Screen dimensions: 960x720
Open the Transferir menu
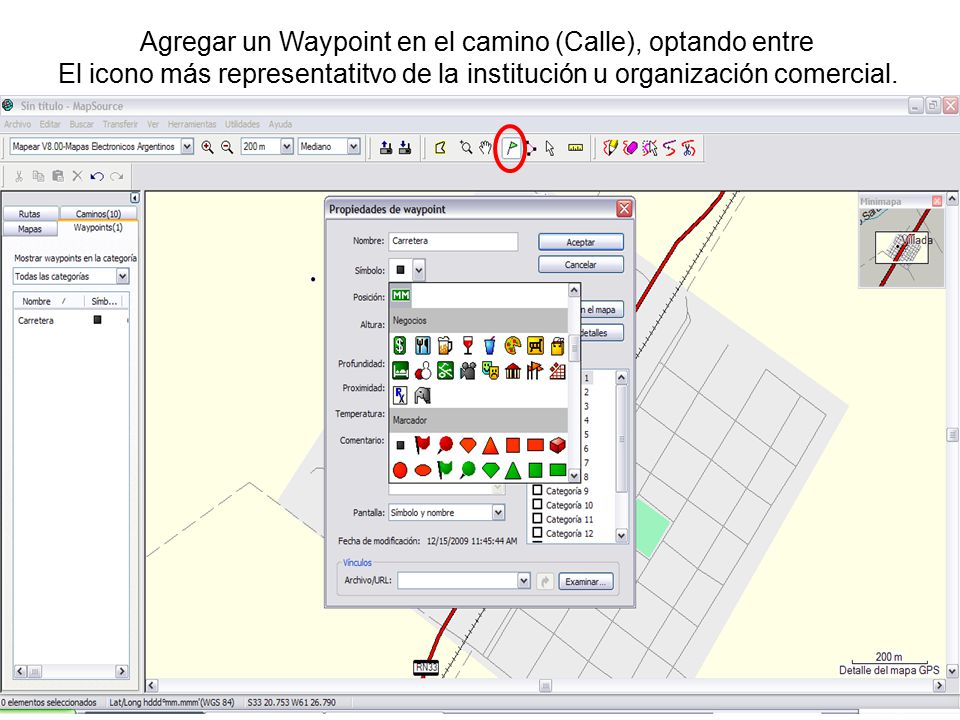click(120, 124)
